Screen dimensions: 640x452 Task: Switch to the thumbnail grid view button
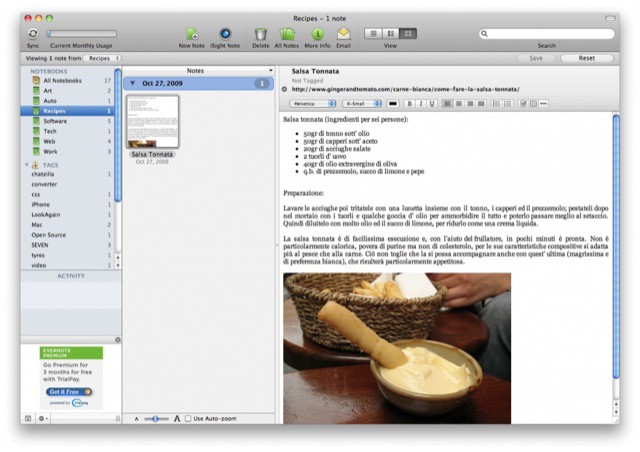[408, 34]
